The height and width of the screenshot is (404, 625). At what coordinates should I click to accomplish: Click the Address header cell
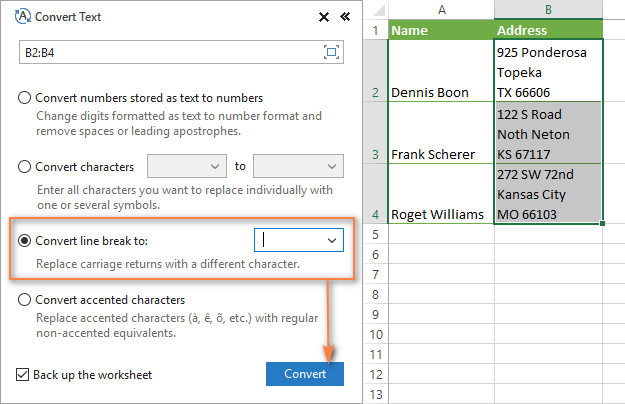coord(548,30)
